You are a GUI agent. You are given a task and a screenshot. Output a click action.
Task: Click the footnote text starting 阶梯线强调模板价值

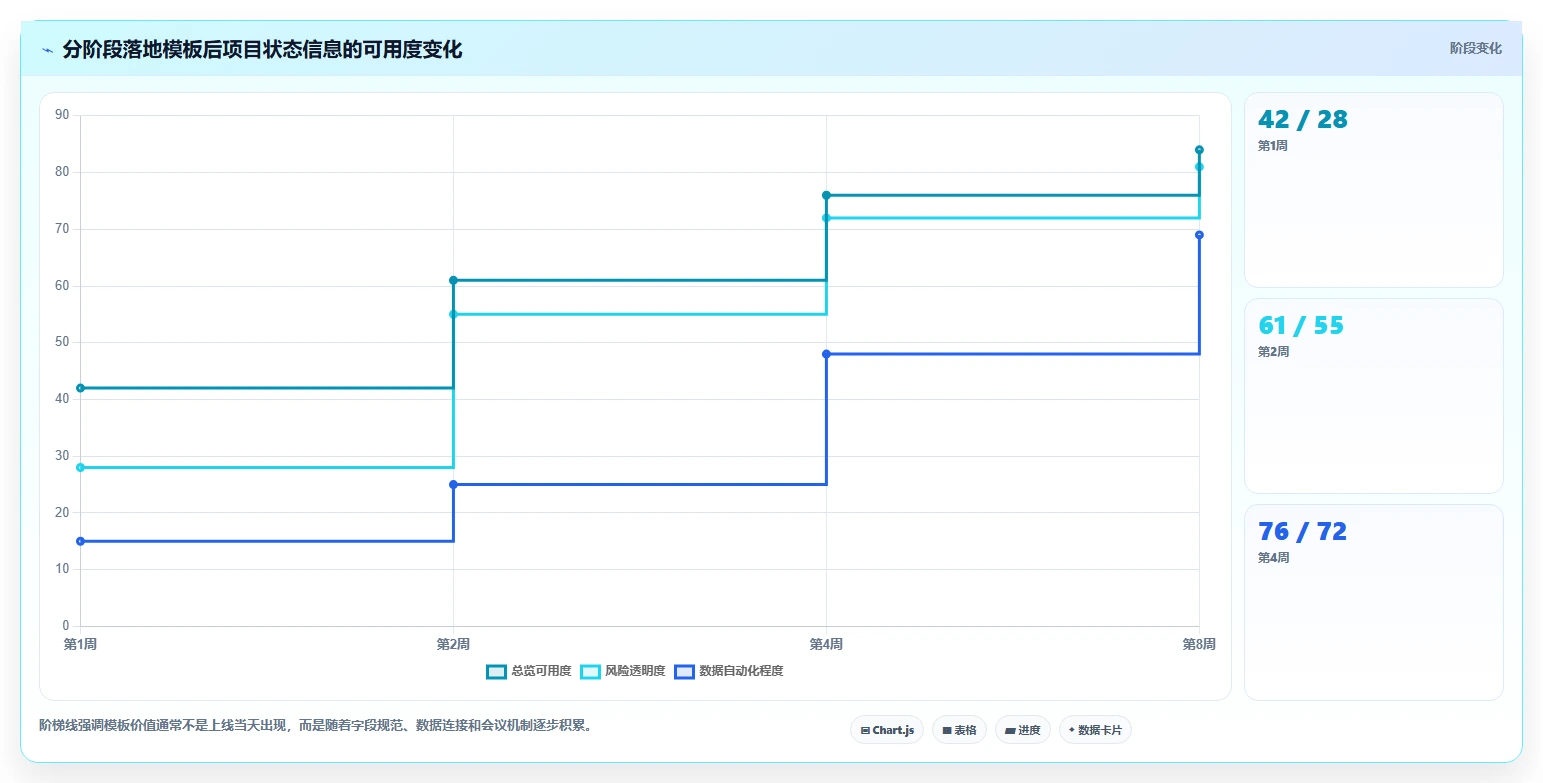[x=318, y=726]
